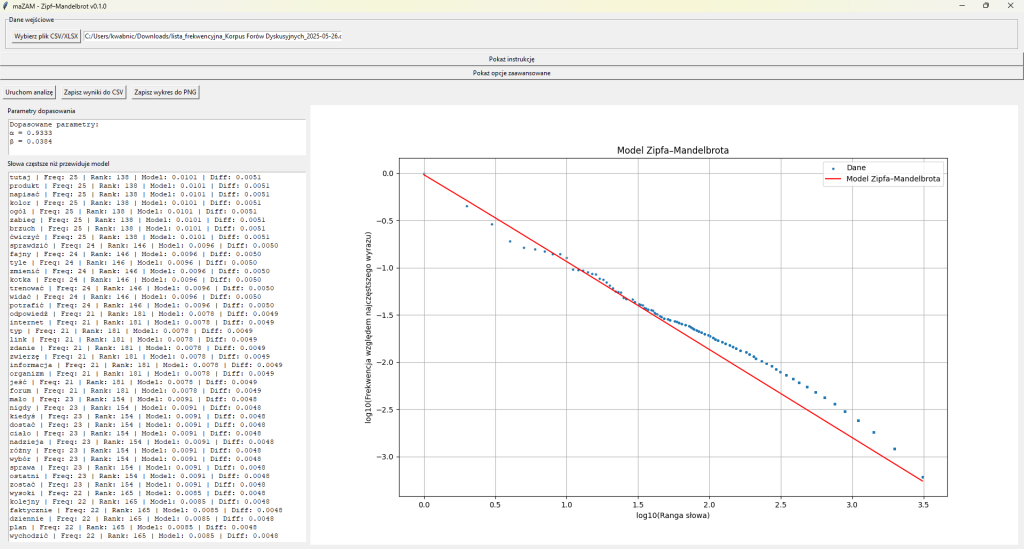The width and height of the screenshot is (1024, 549).
Task: Click the 'ostatni' result row
Action: click(x=139, y=476)
